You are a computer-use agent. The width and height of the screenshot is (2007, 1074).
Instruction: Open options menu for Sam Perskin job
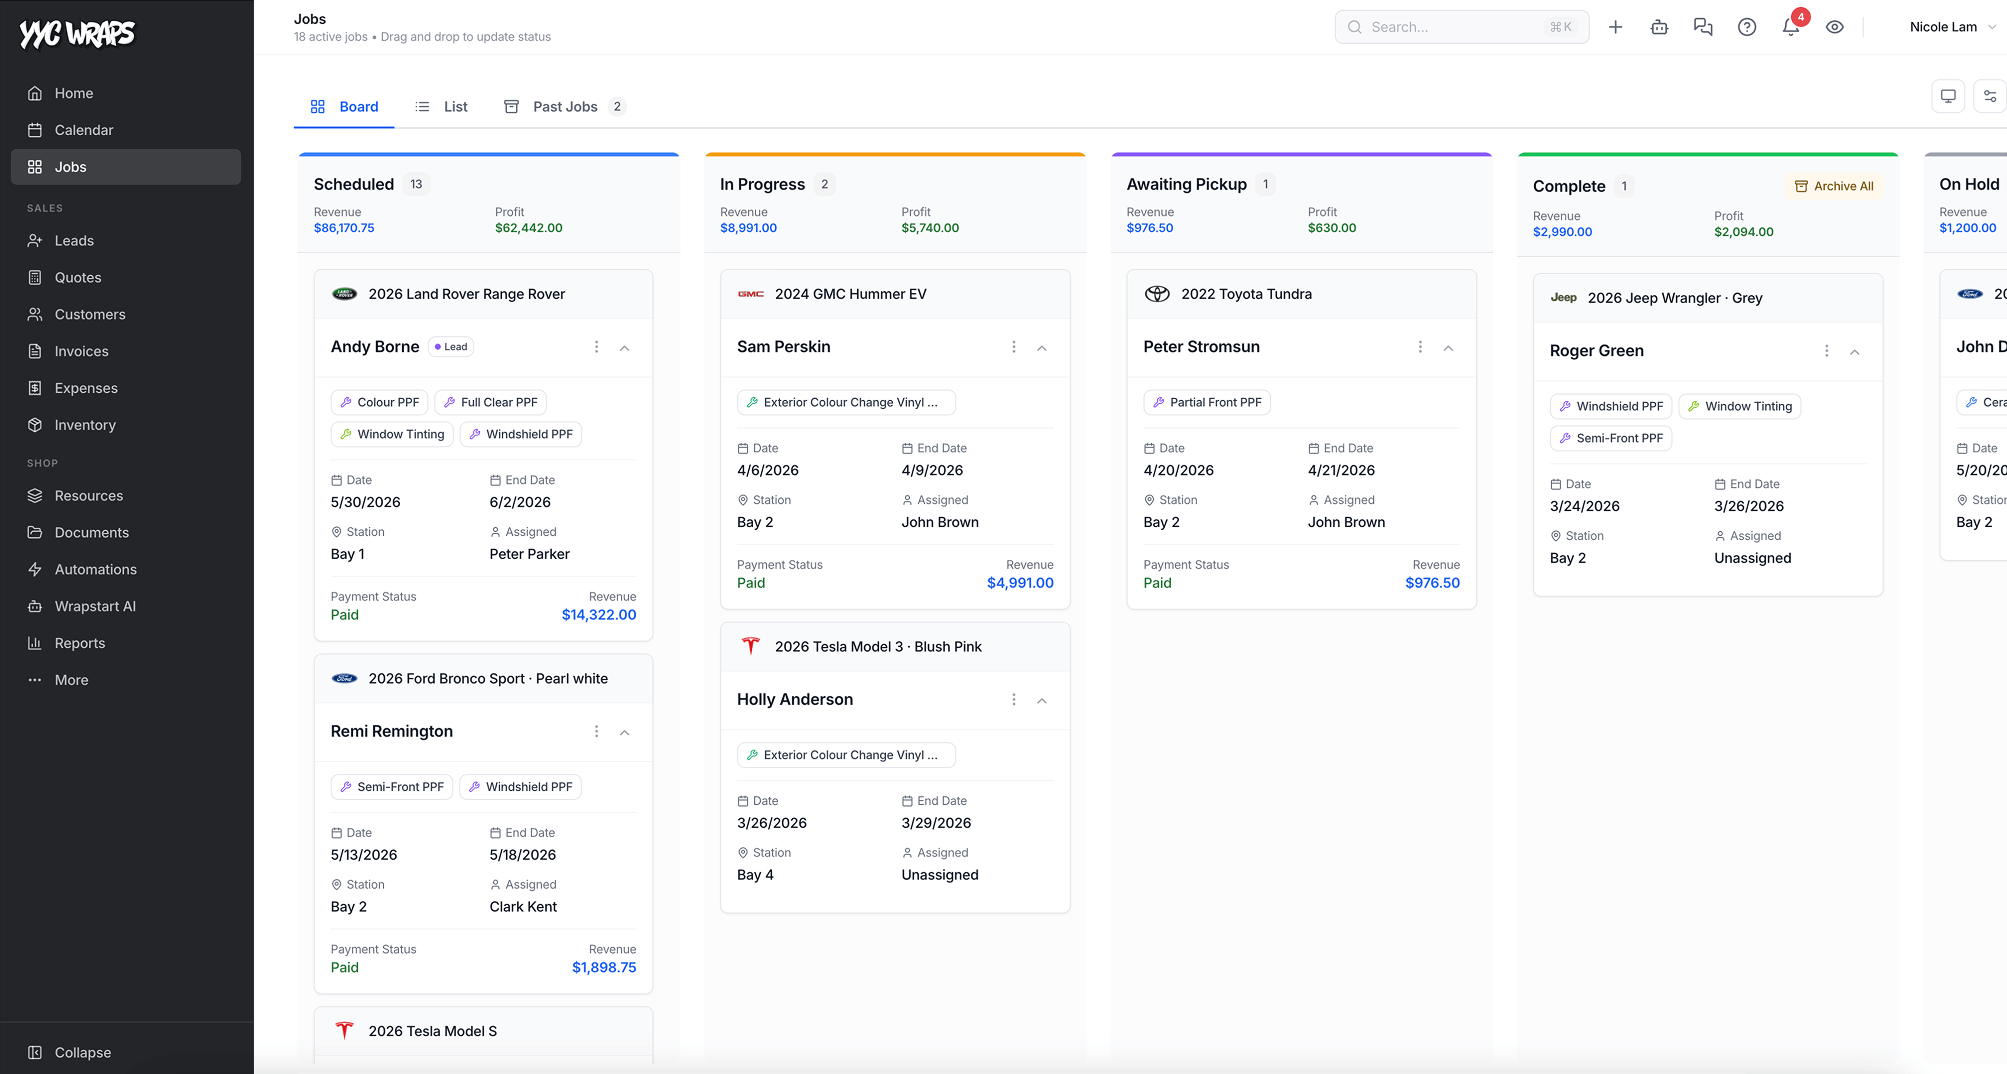(x=1014, y=347)
